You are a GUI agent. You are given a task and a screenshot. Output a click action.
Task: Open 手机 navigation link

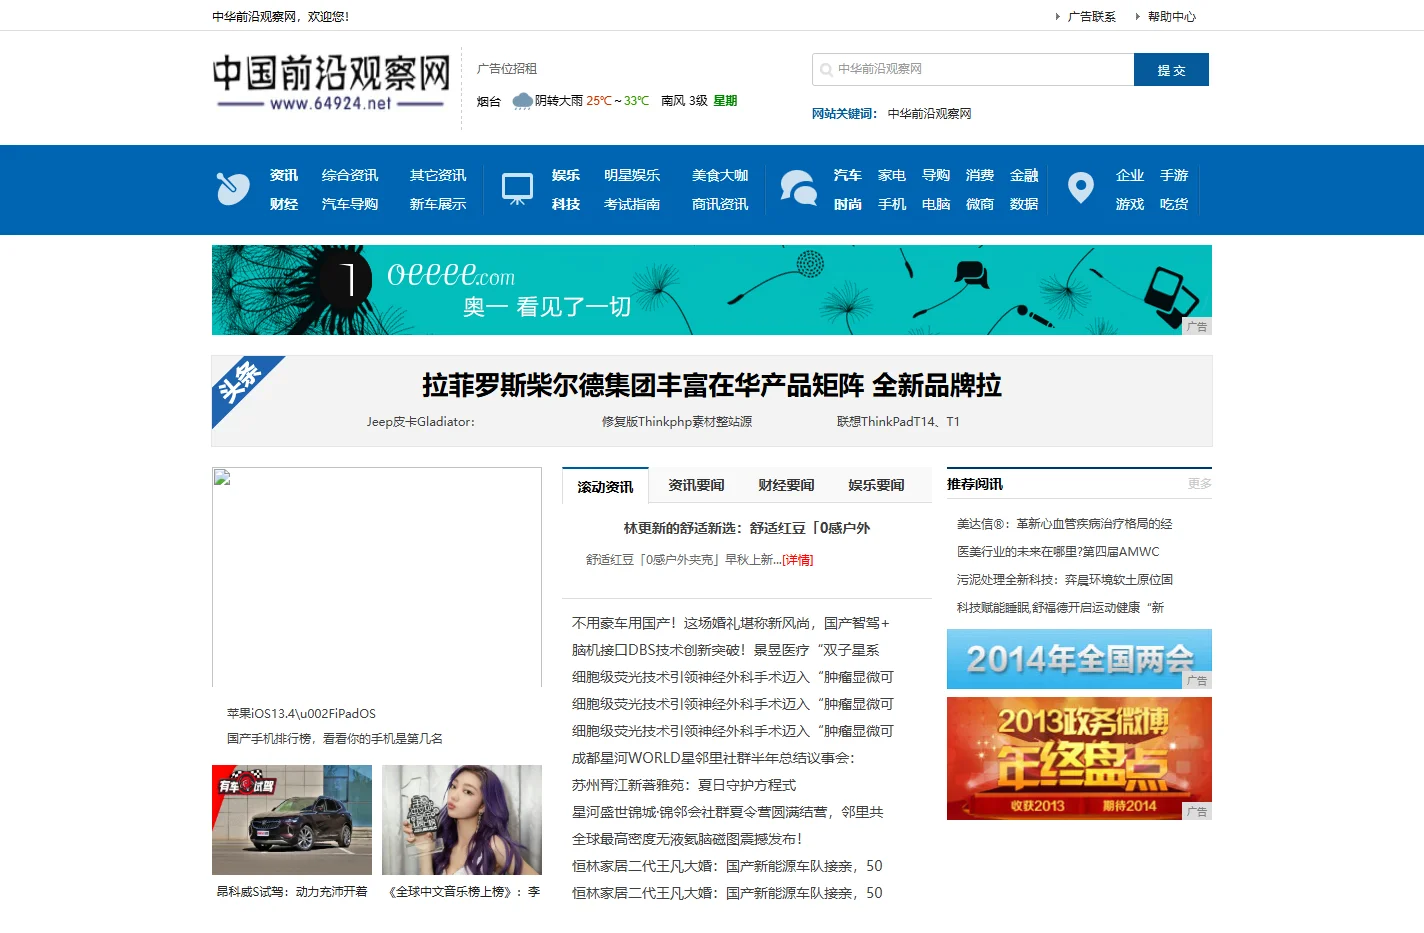[892, 204]
